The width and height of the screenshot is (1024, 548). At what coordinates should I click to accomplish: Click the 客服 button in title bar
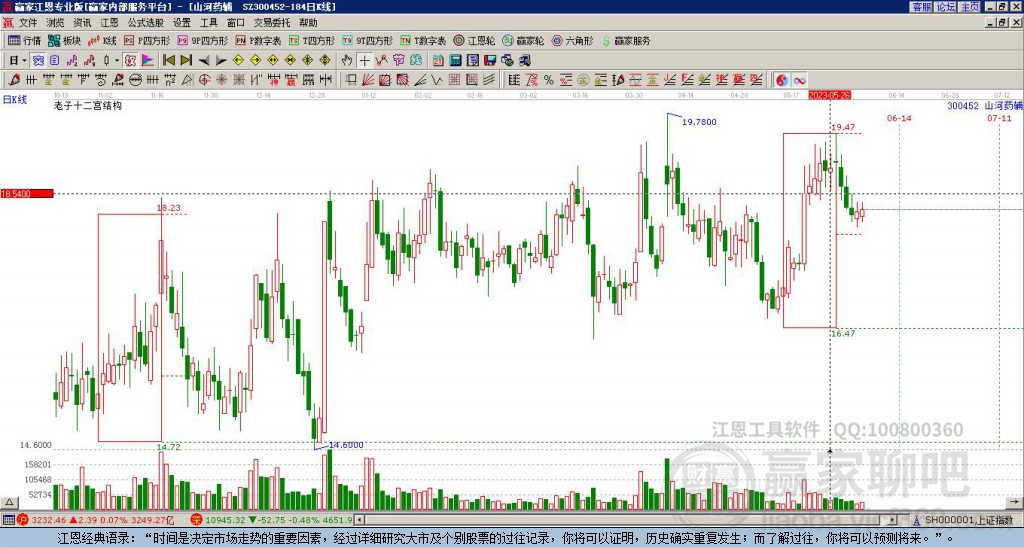click(921, 7)
